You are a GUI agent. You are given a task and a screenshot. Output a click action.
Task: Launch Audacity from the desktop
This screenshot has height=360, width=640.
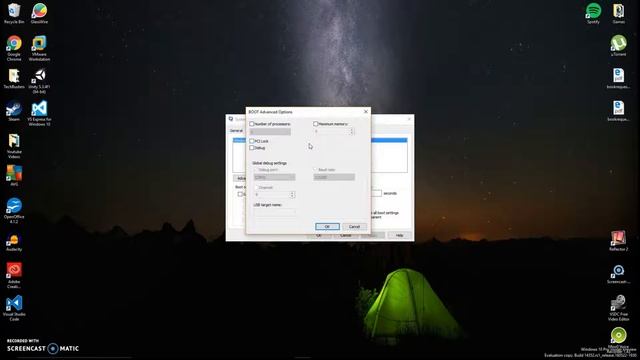(x=14, y=242)
